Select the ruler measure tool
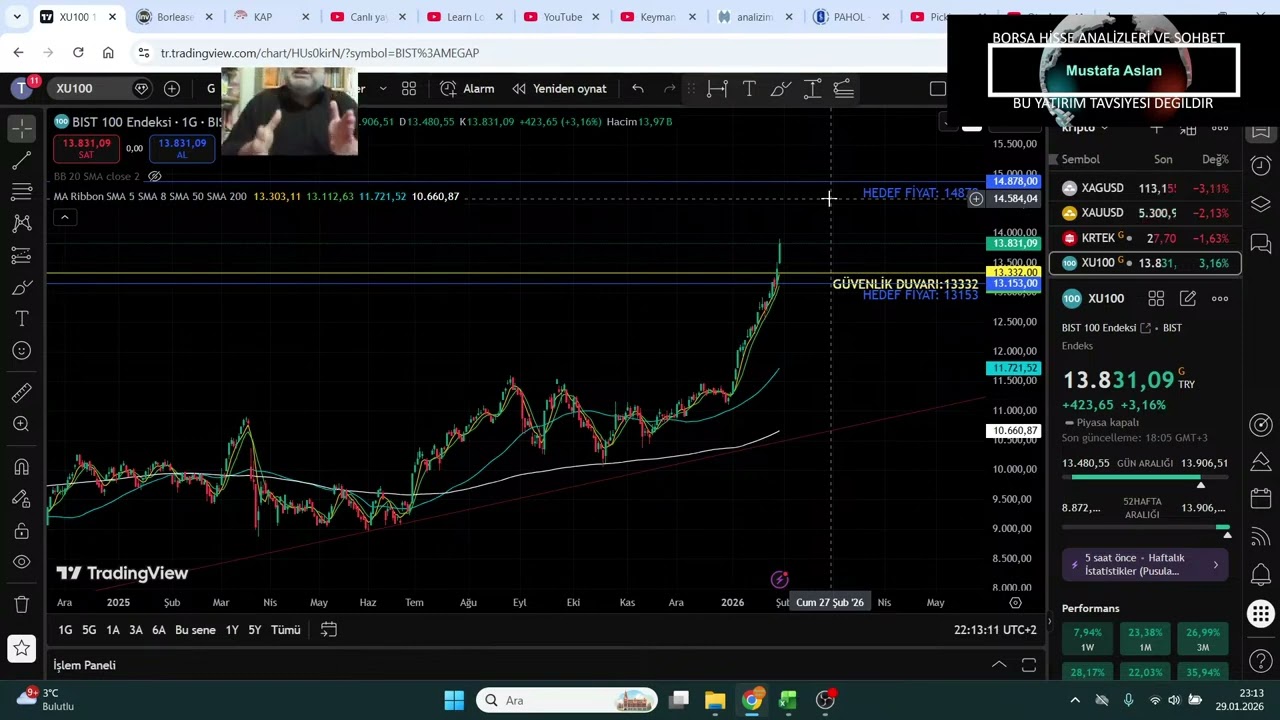The width and height of the screenshot is (1280, 720). pos(22,393)
